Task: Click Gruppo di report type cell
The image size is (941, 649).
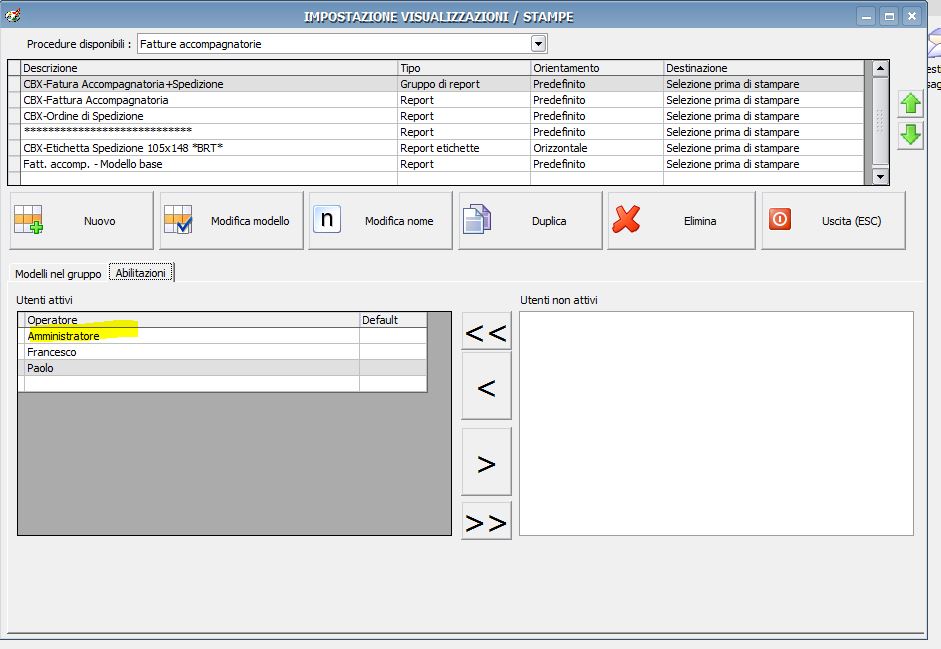Action: click(x=464, y=84)
